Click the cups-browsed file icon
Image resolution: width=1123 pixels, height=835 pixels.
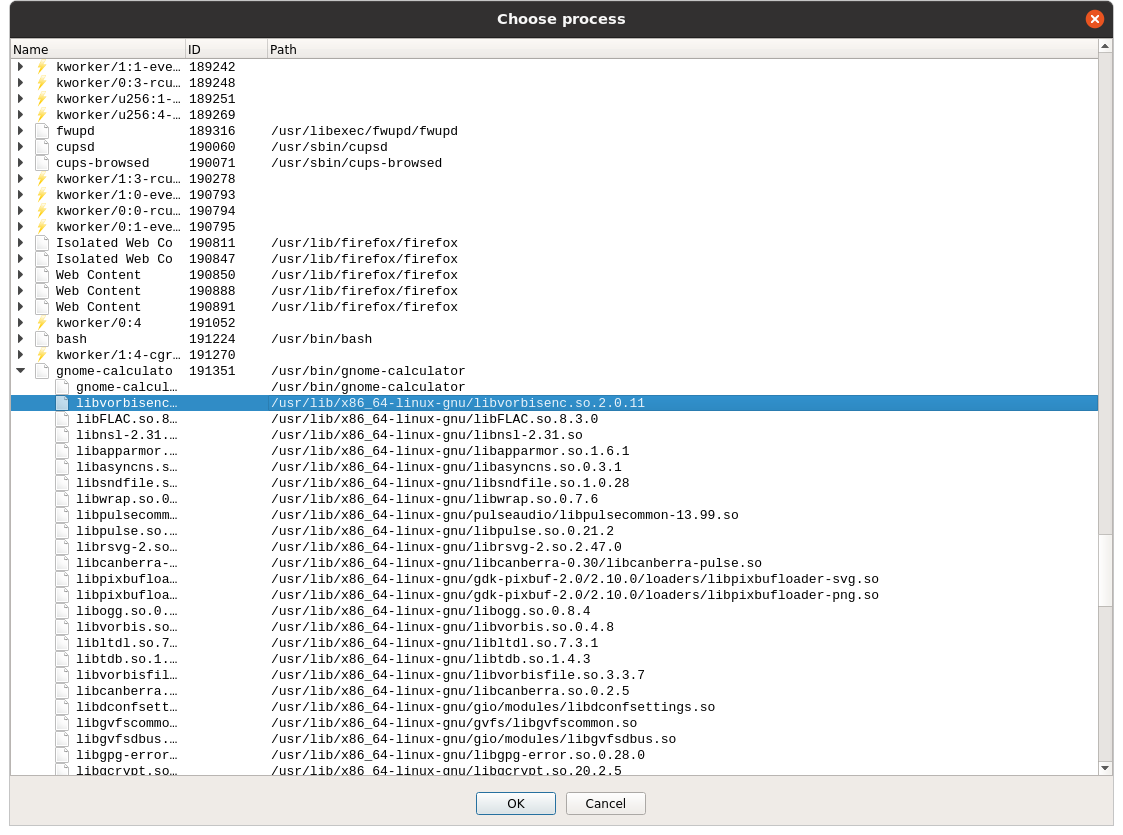(x=42, y=163)
